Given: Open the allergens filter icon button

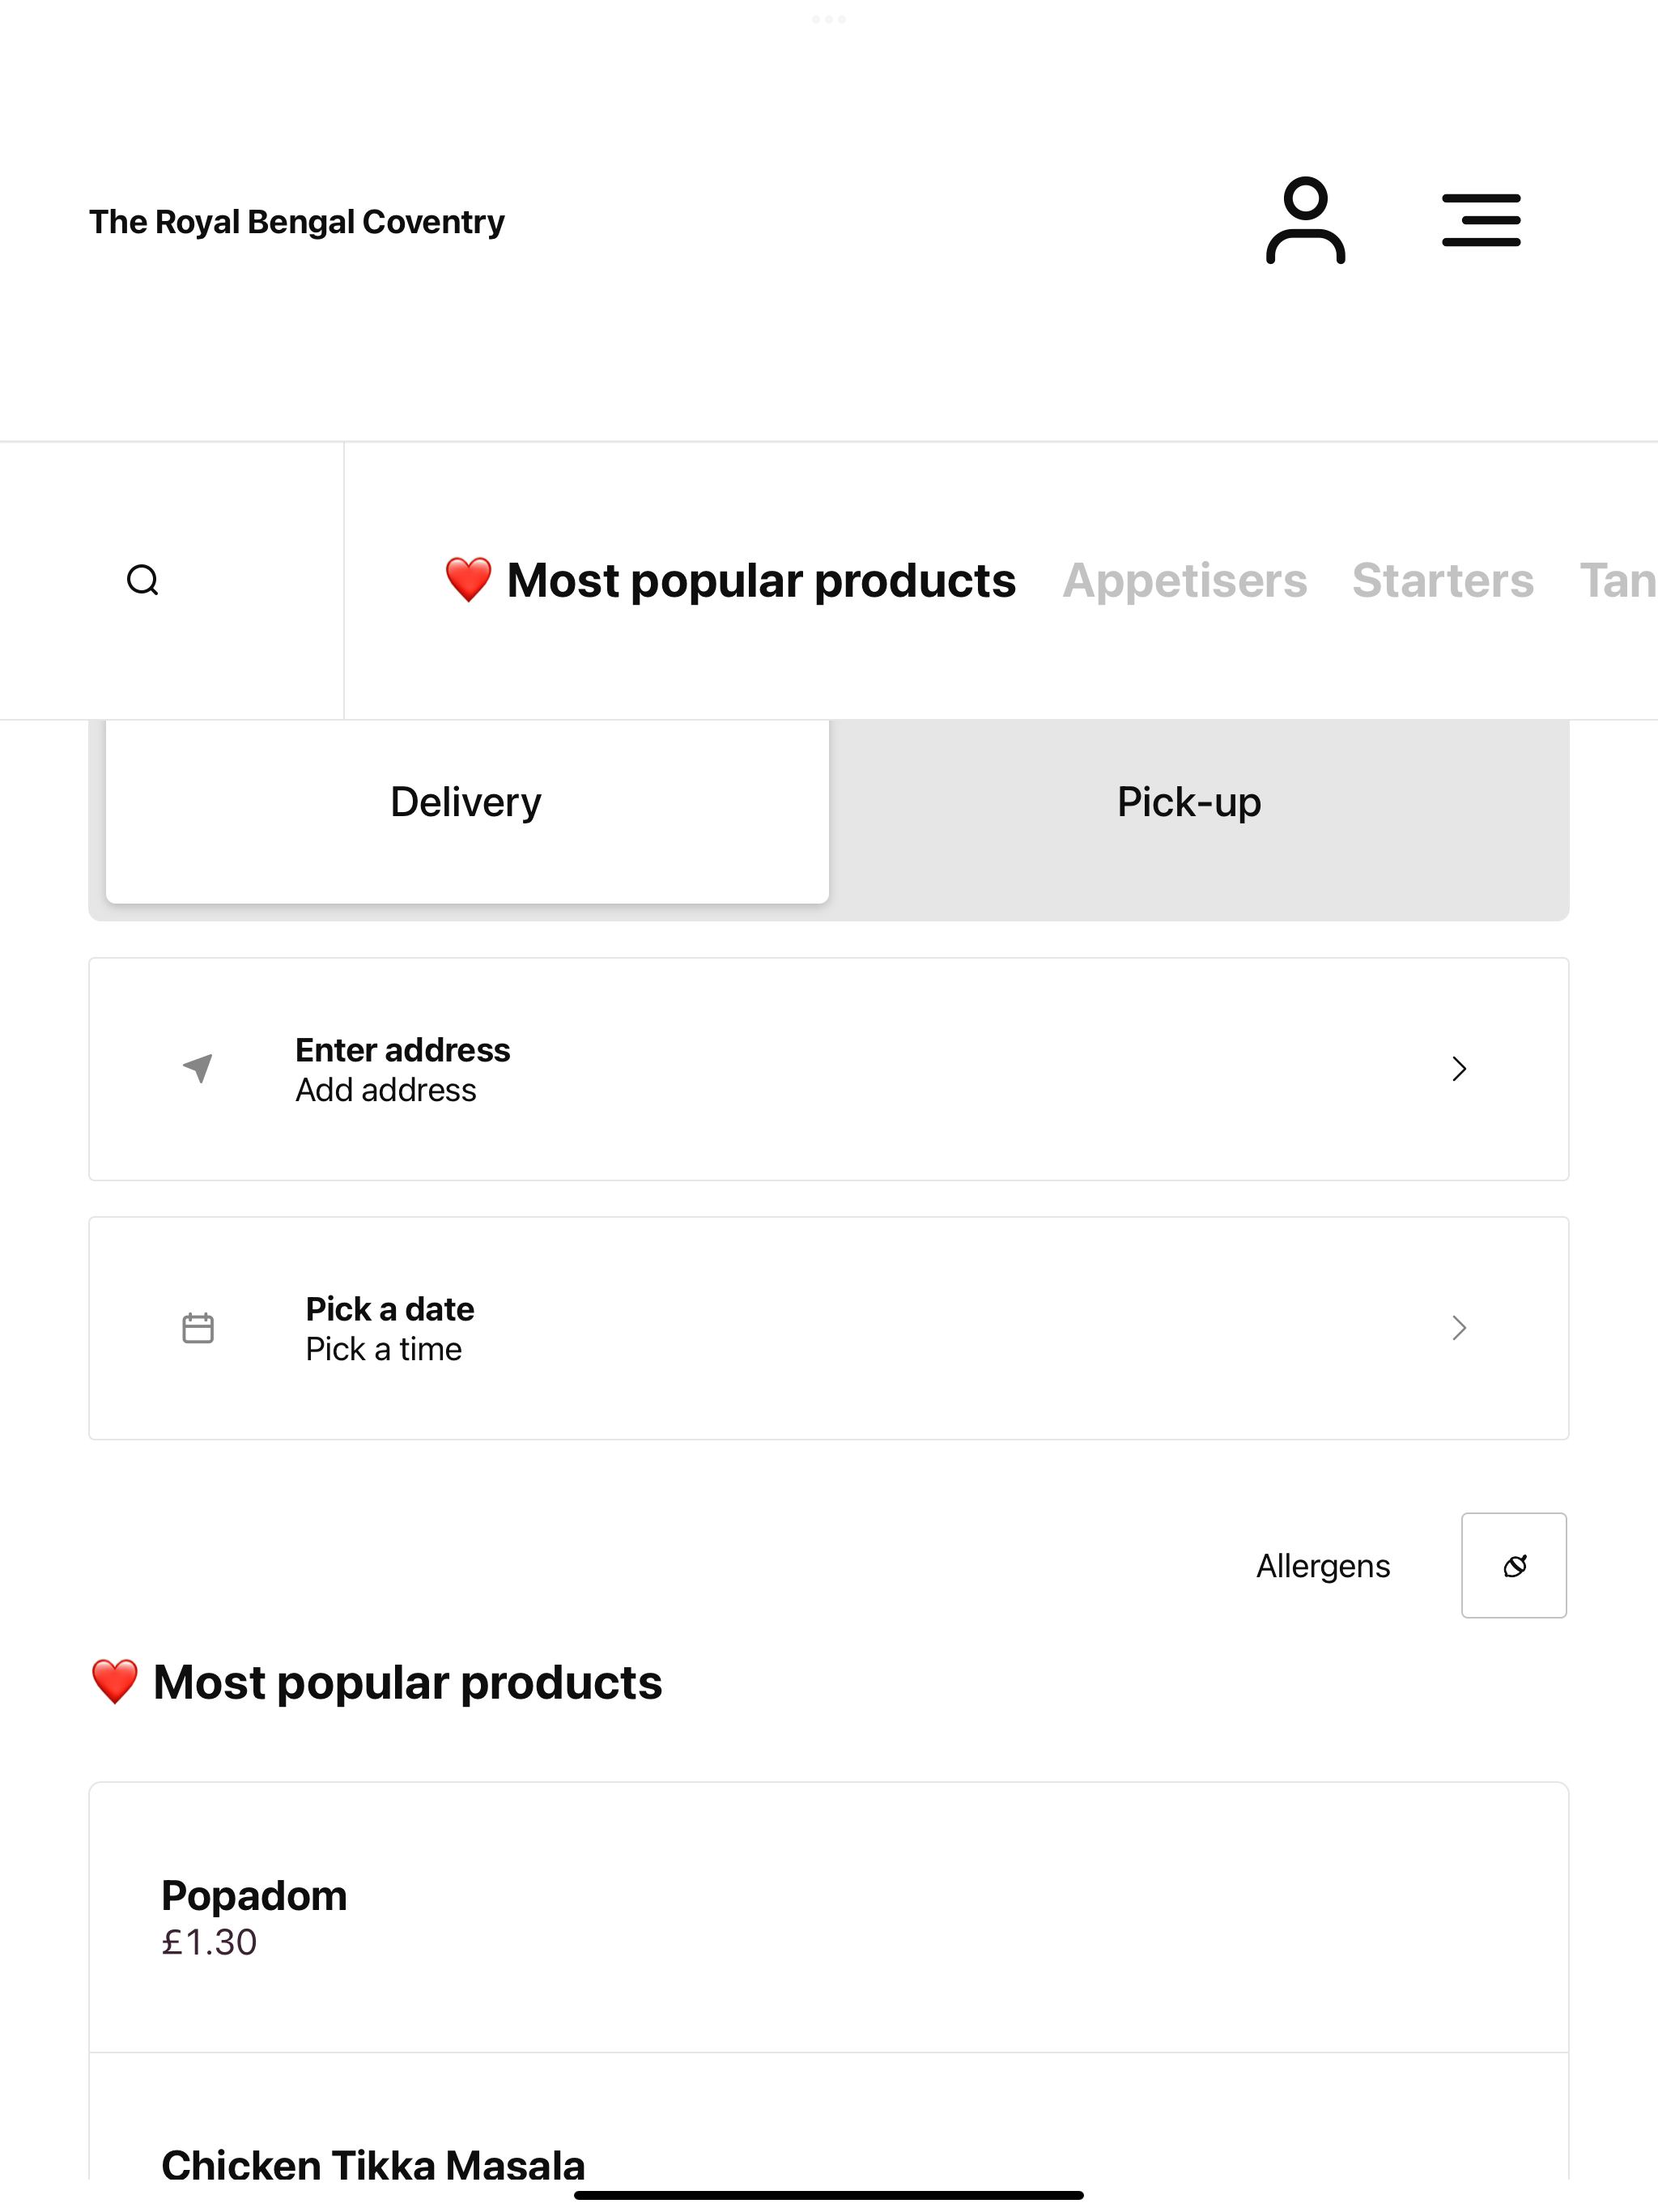Looking at the screenshot, I should click(x=1514, y=1565).
